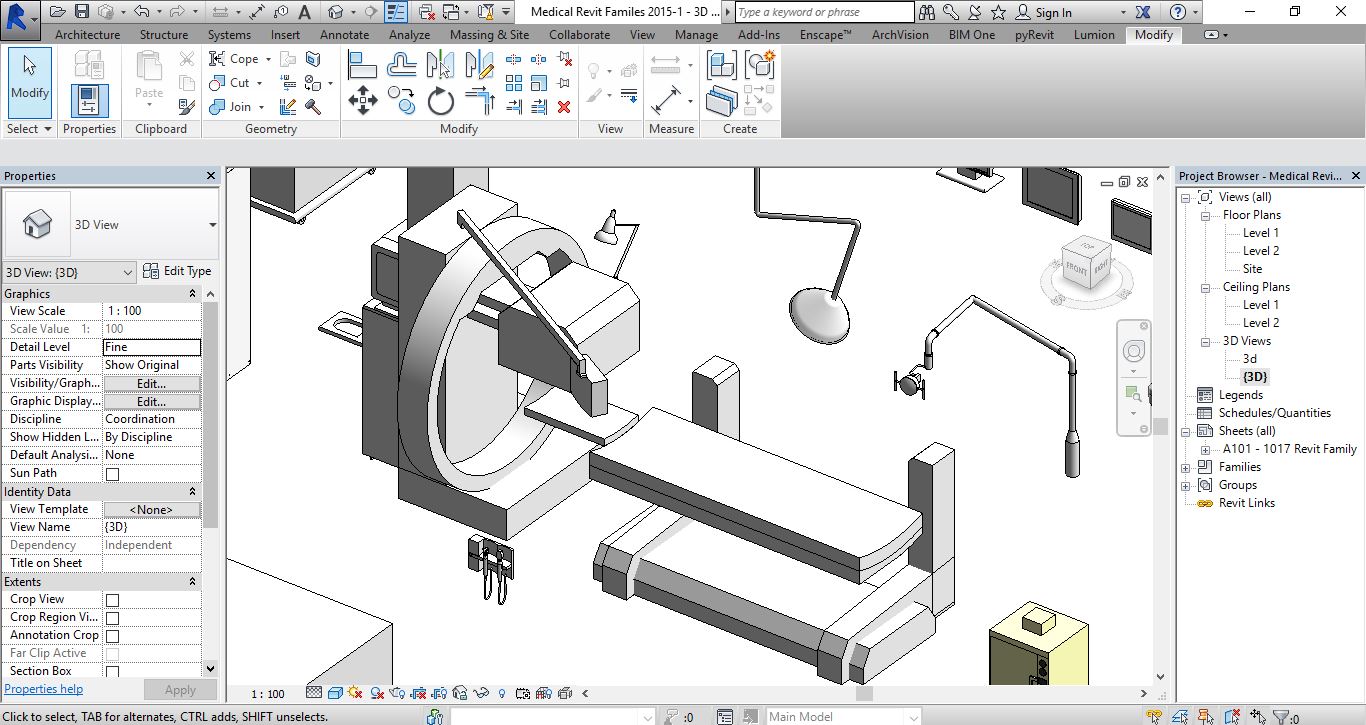Select the Demolish hammer tool
1366x725 pixels.
pos(313,107)
